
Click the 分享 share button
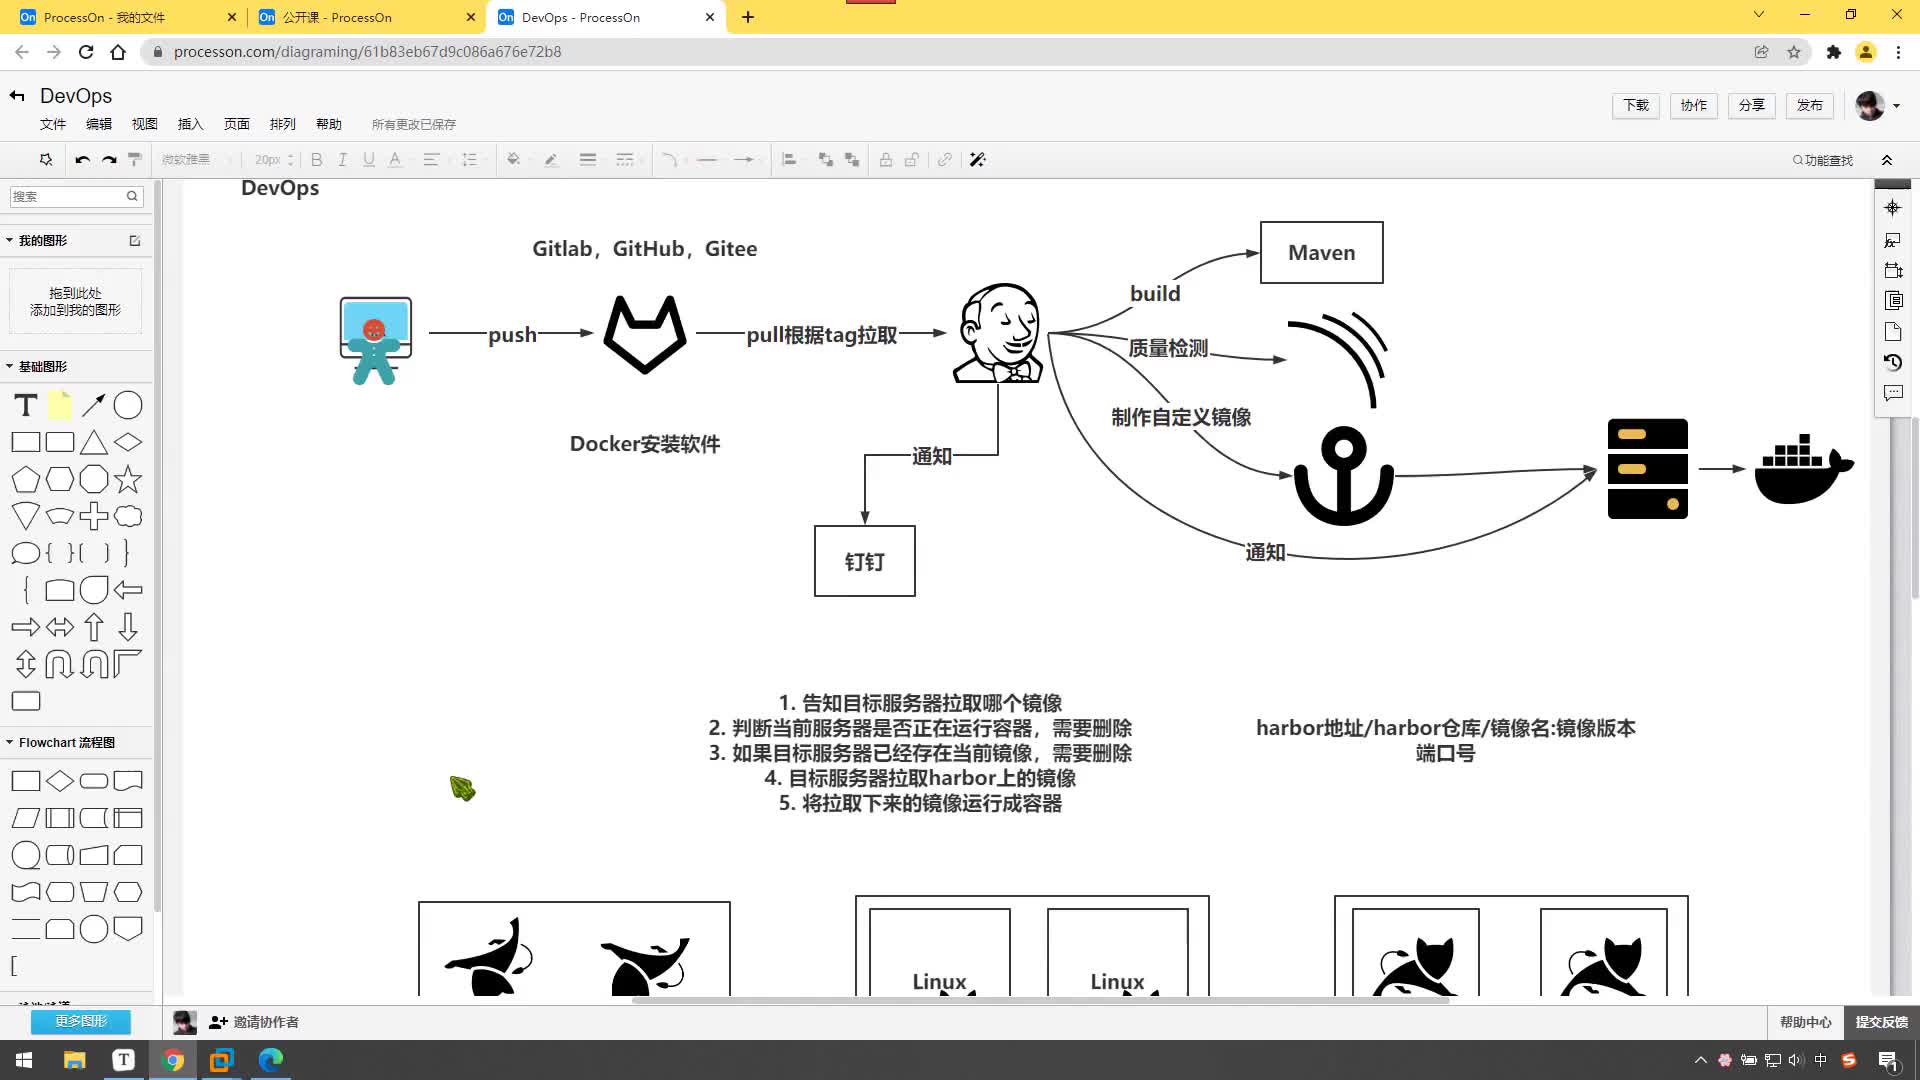point(1752,105)
